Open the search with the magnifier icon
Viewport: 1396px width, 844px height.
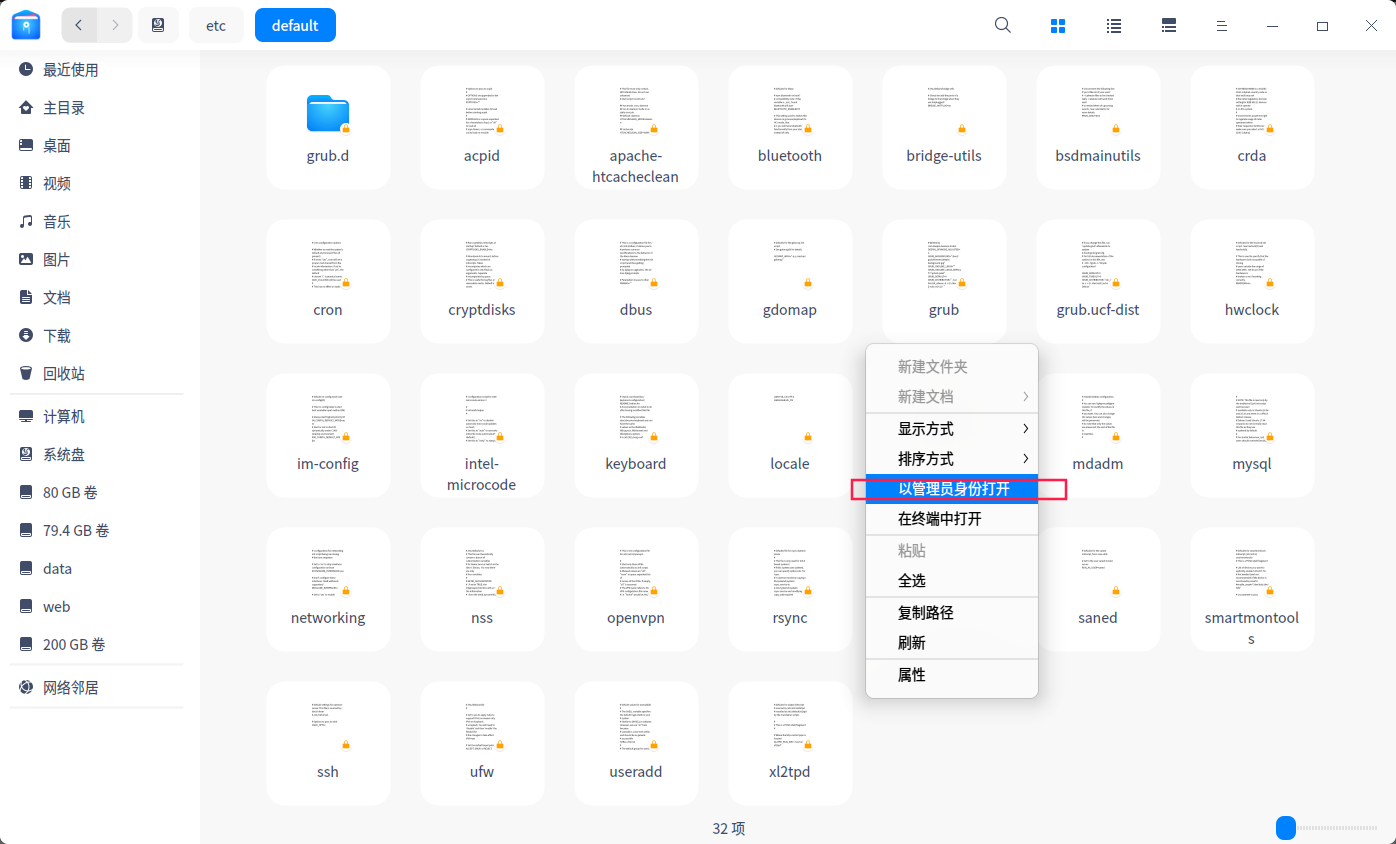[x=1002, y=25]
